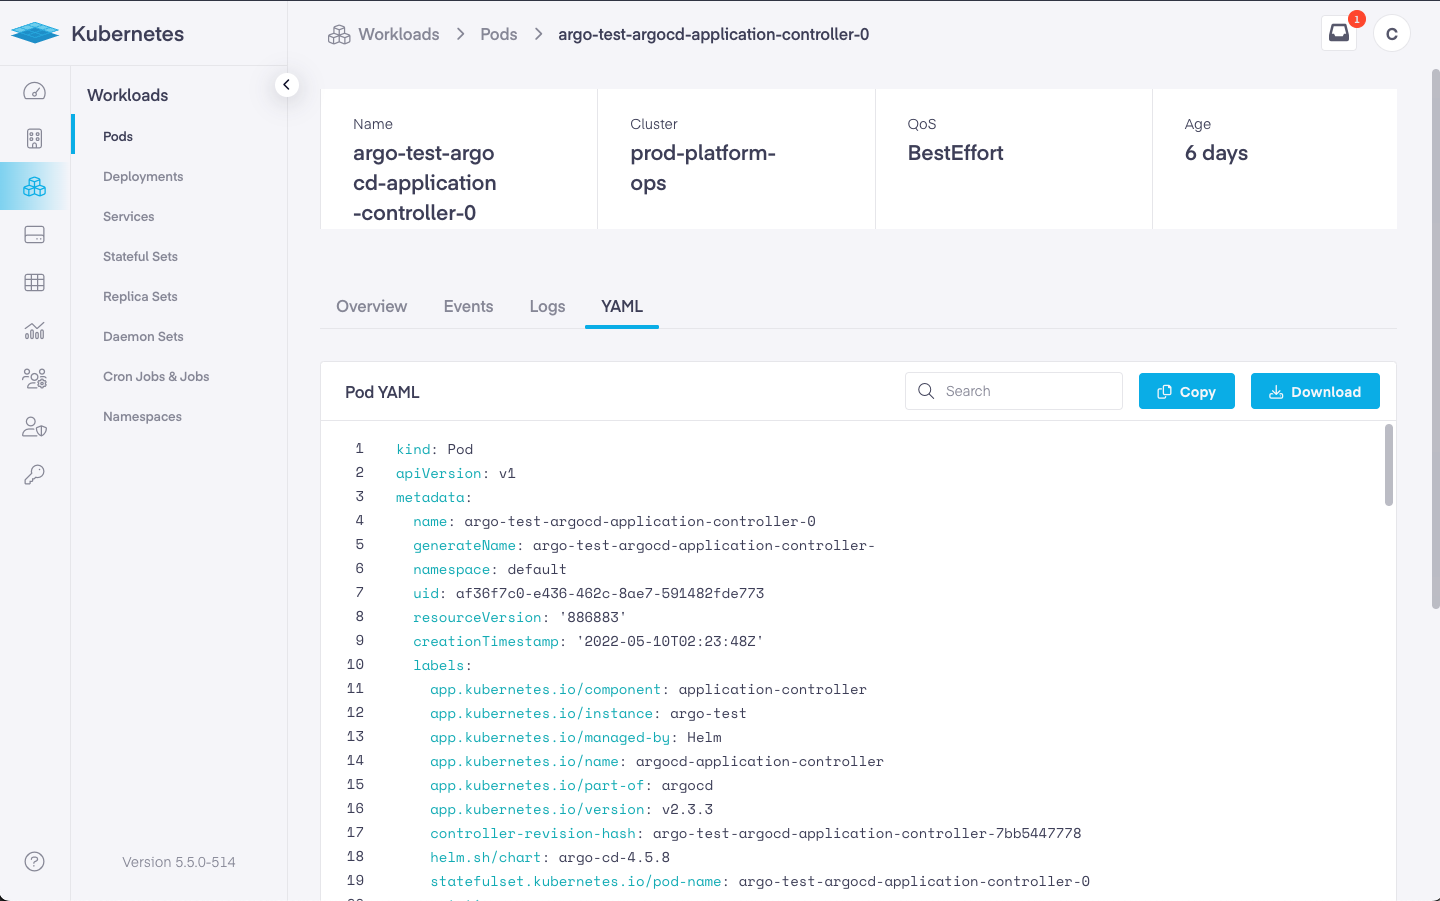Select Deployments in Workloads menu
1440x901 pixels.
143,177
